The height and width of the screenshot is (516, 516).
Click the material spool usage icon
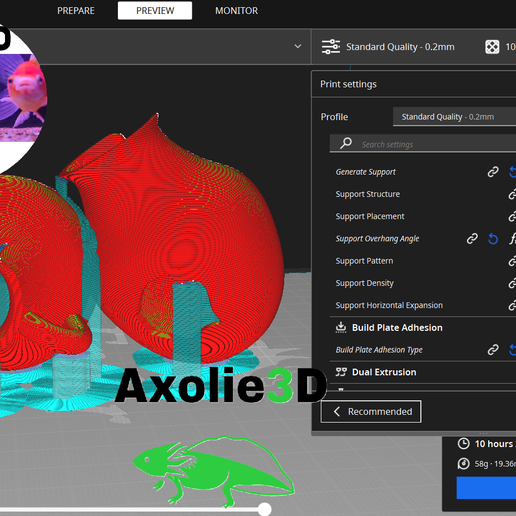click(x=464, y=464)
